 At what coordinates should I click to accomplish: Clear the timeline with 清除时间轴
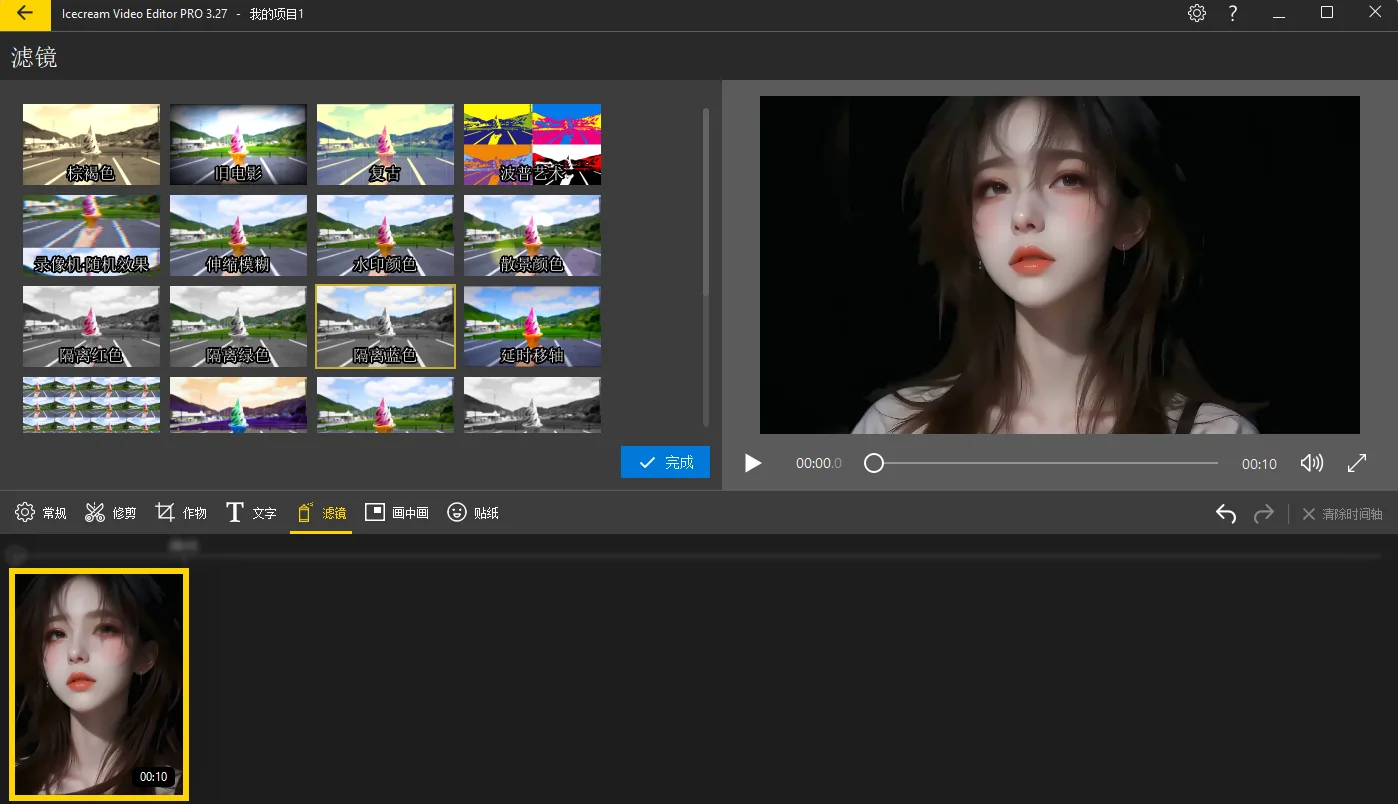tap(1342, 513)
